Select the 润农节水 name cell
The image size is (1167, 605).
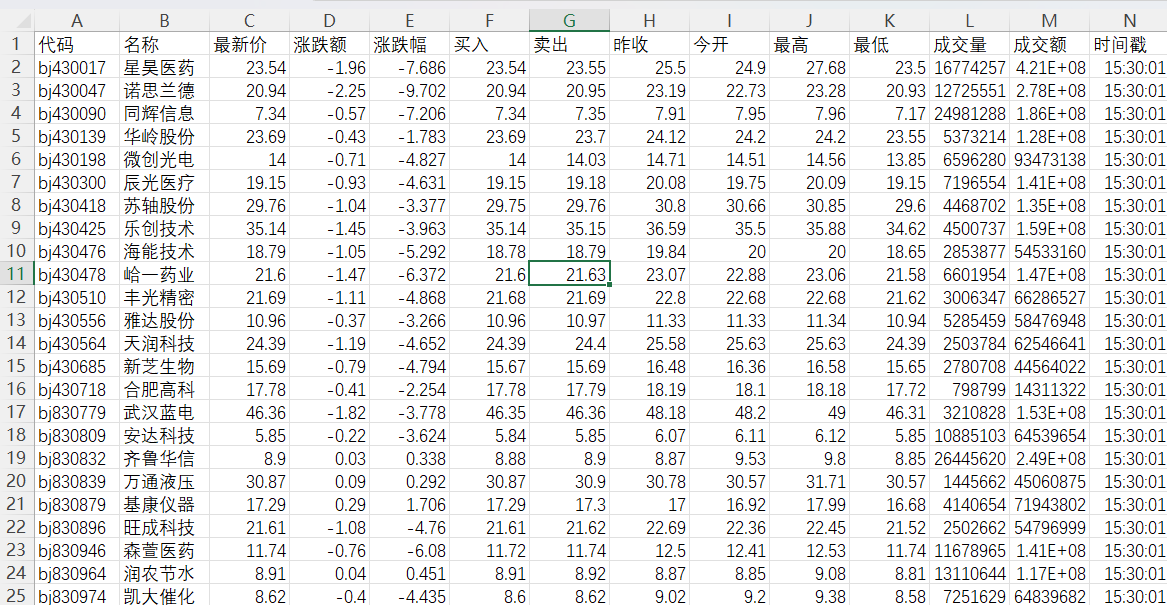tap(164, 574)
